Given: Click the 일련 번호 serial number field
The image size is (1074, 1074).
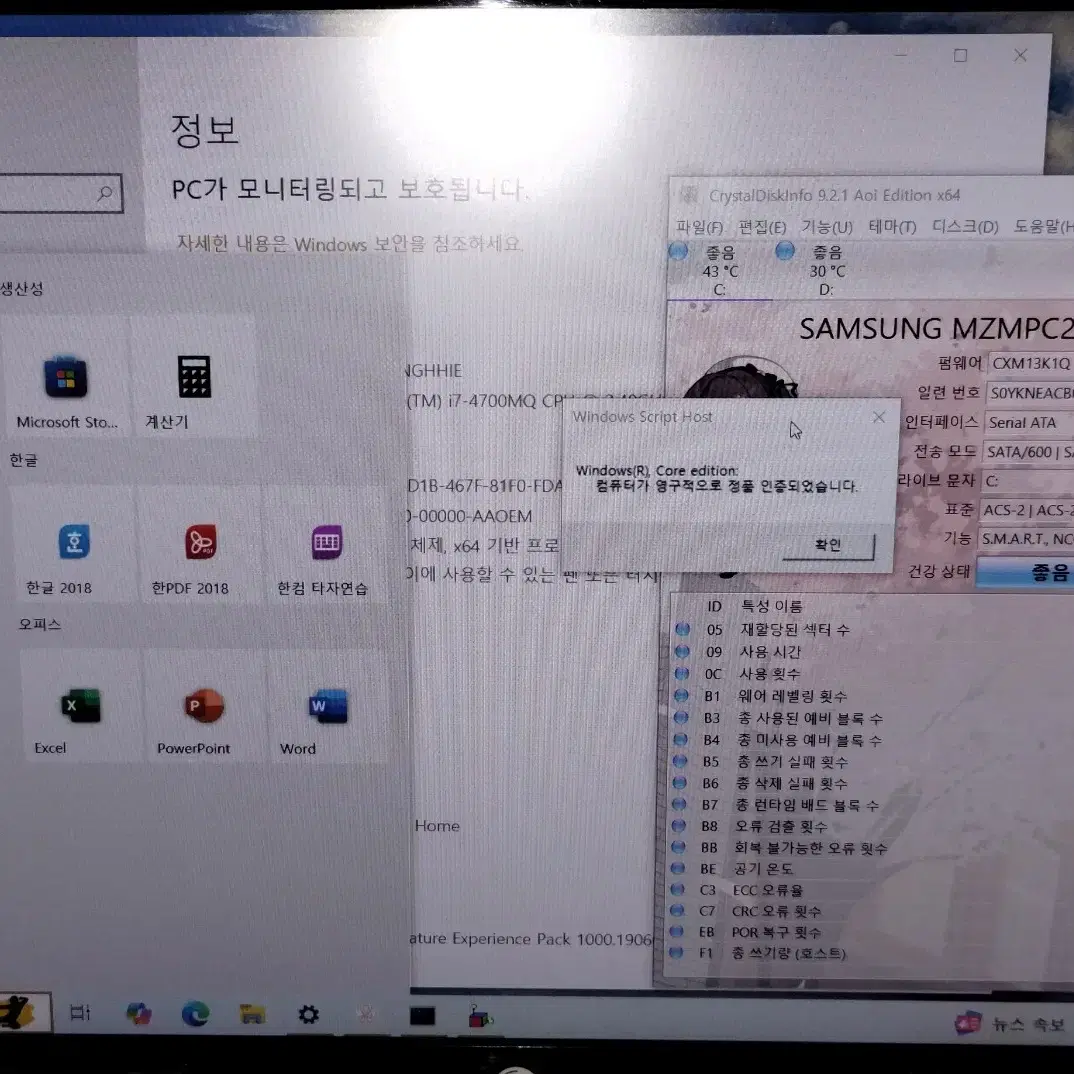Looking at the screenshot, I should click(1029, 393).
